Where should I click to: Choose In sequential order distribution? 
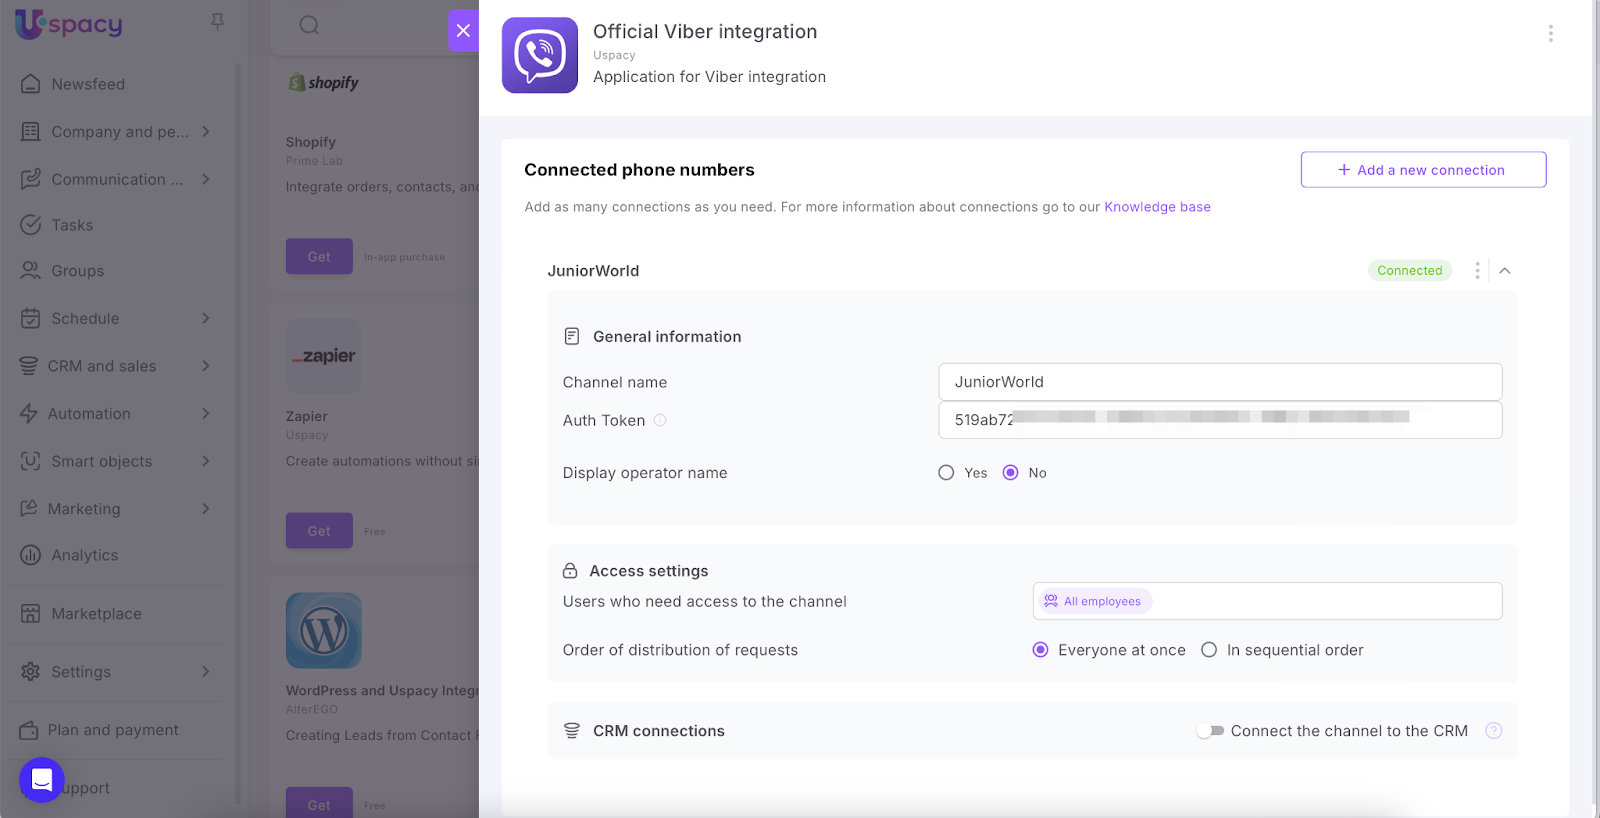pos(1209,650)
